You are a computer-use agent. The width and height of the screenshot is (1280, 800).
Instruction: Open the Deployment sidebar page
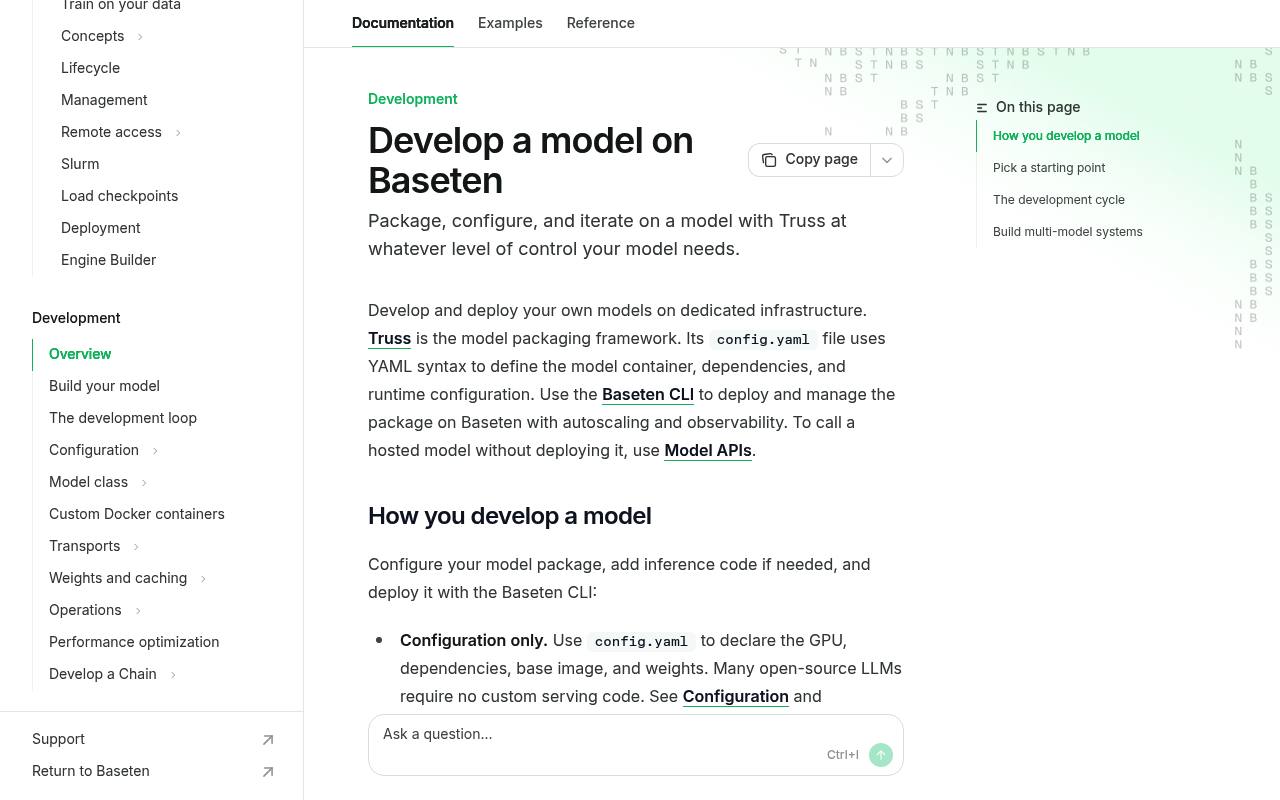click(100, 228)
